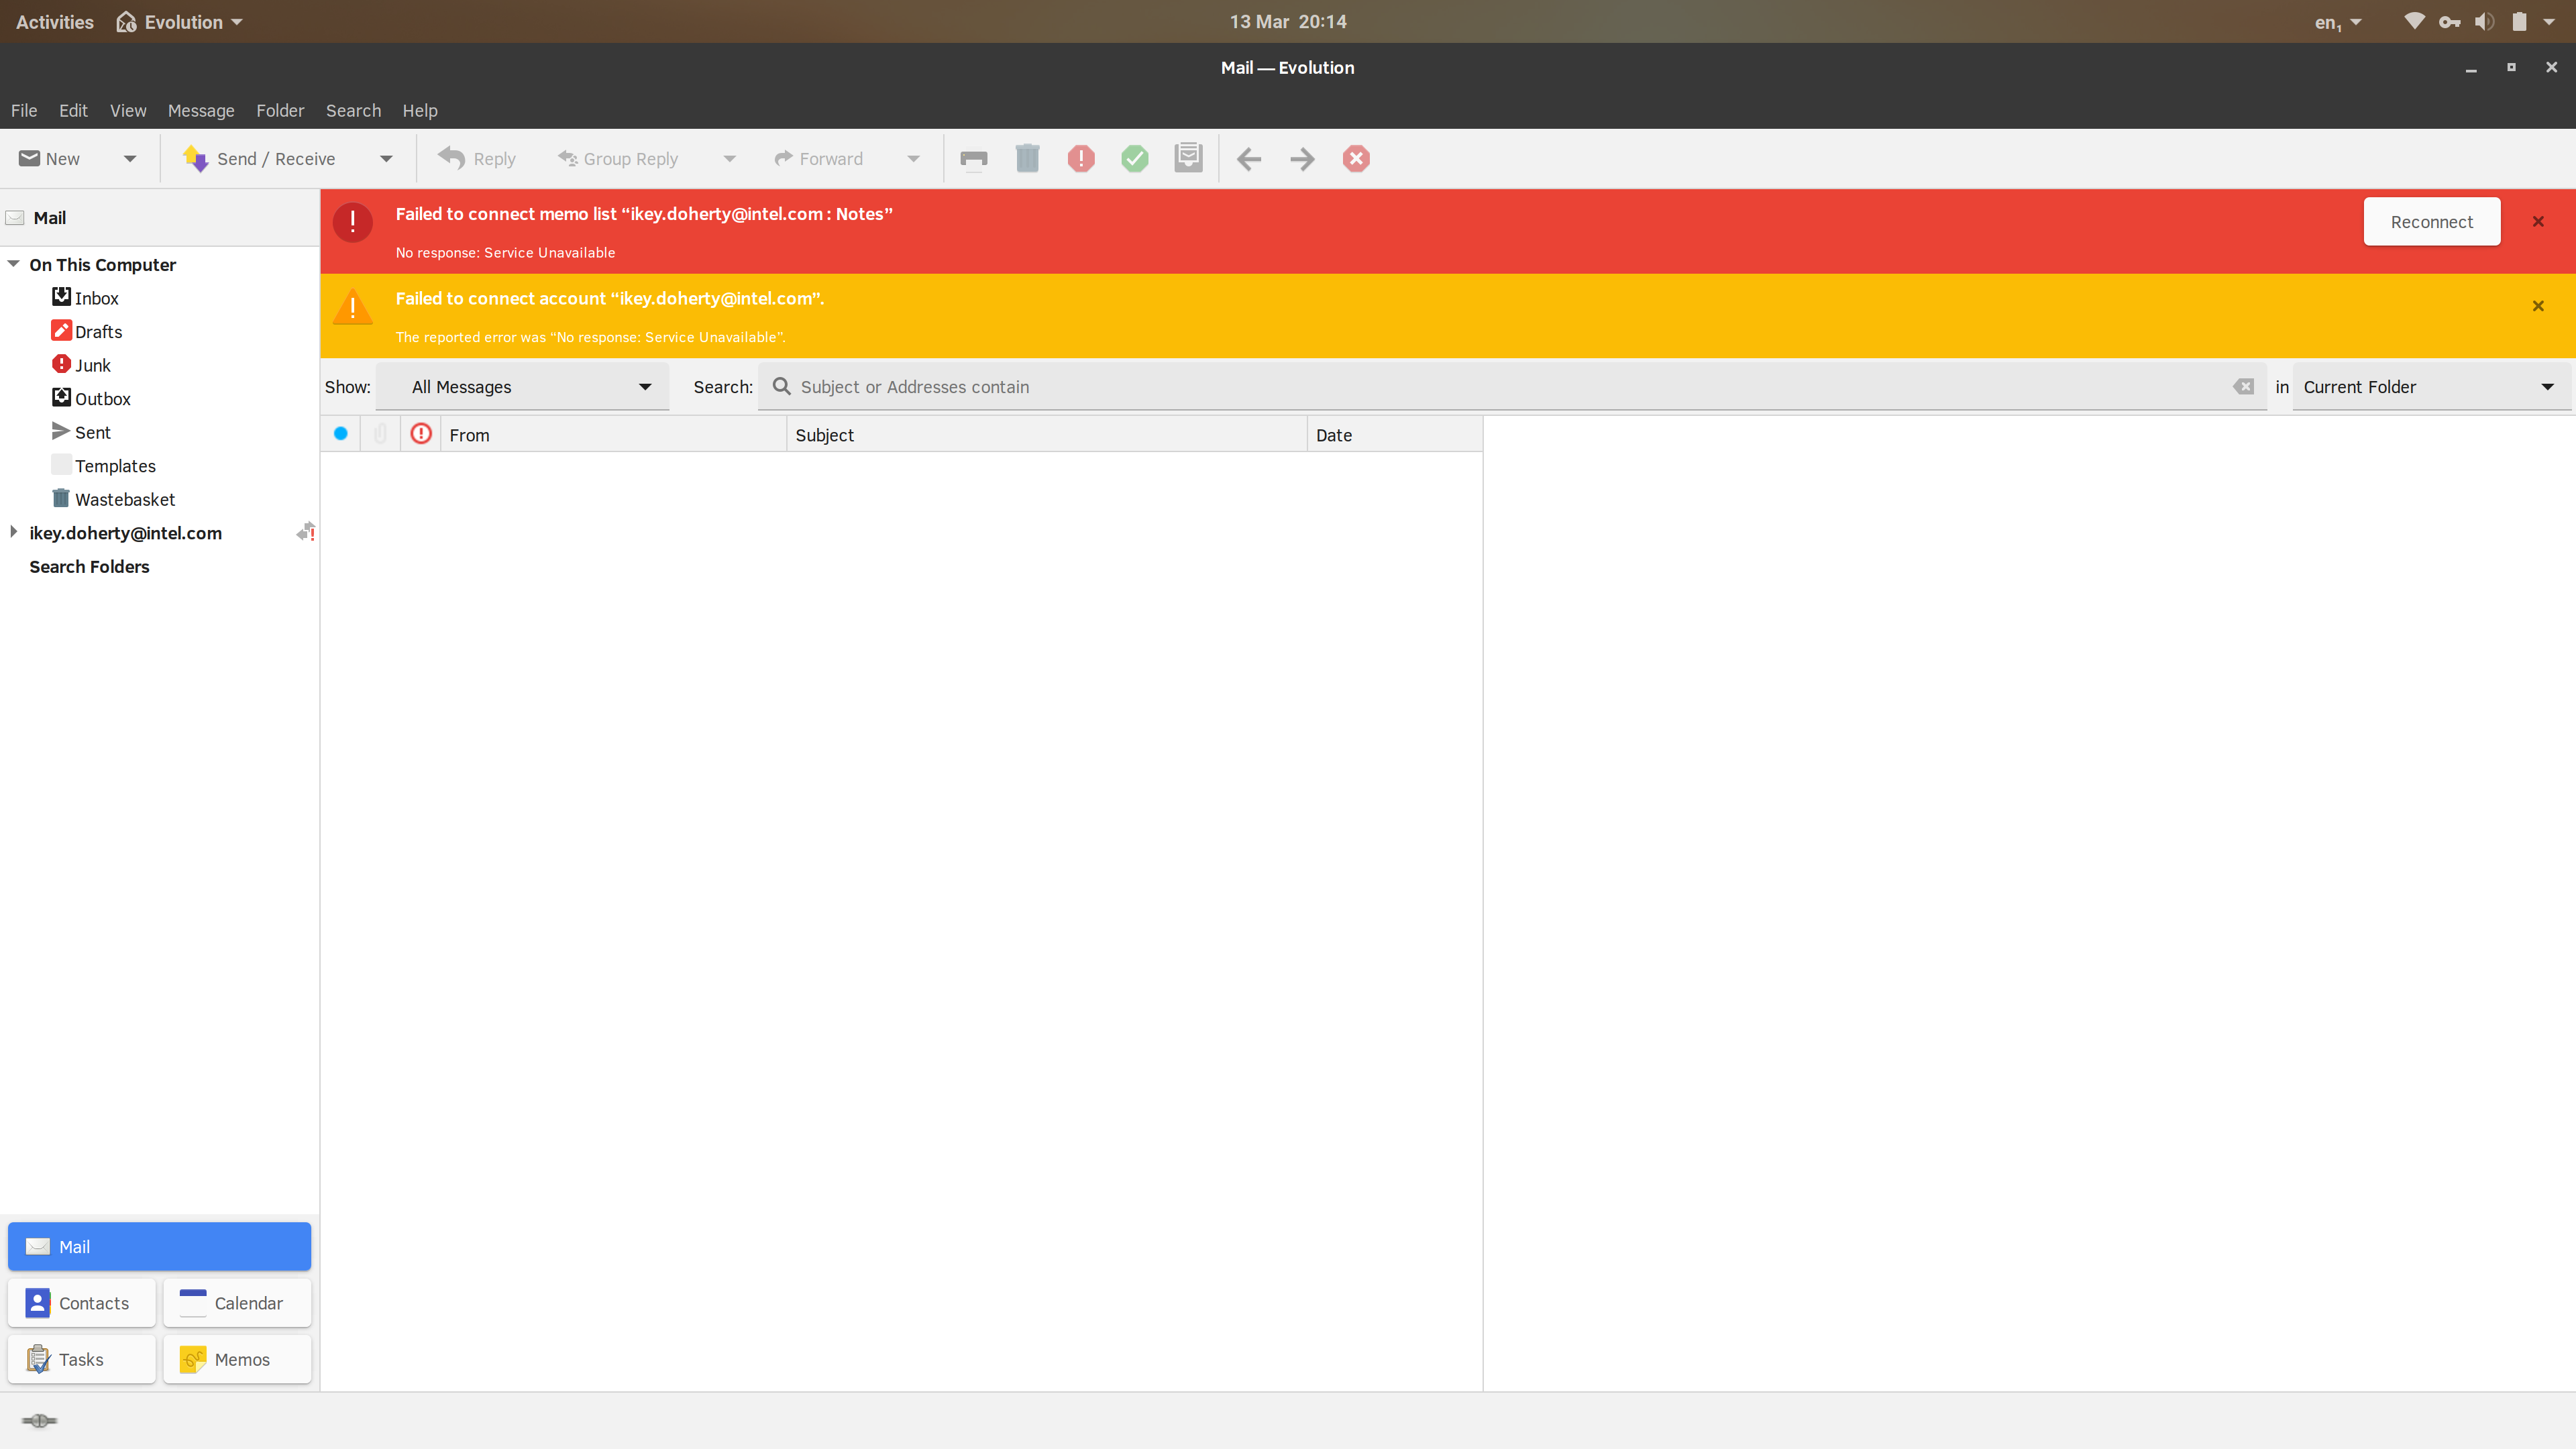Open the Help menu
Screen dimensions: 2576x1449
point(420,111)
